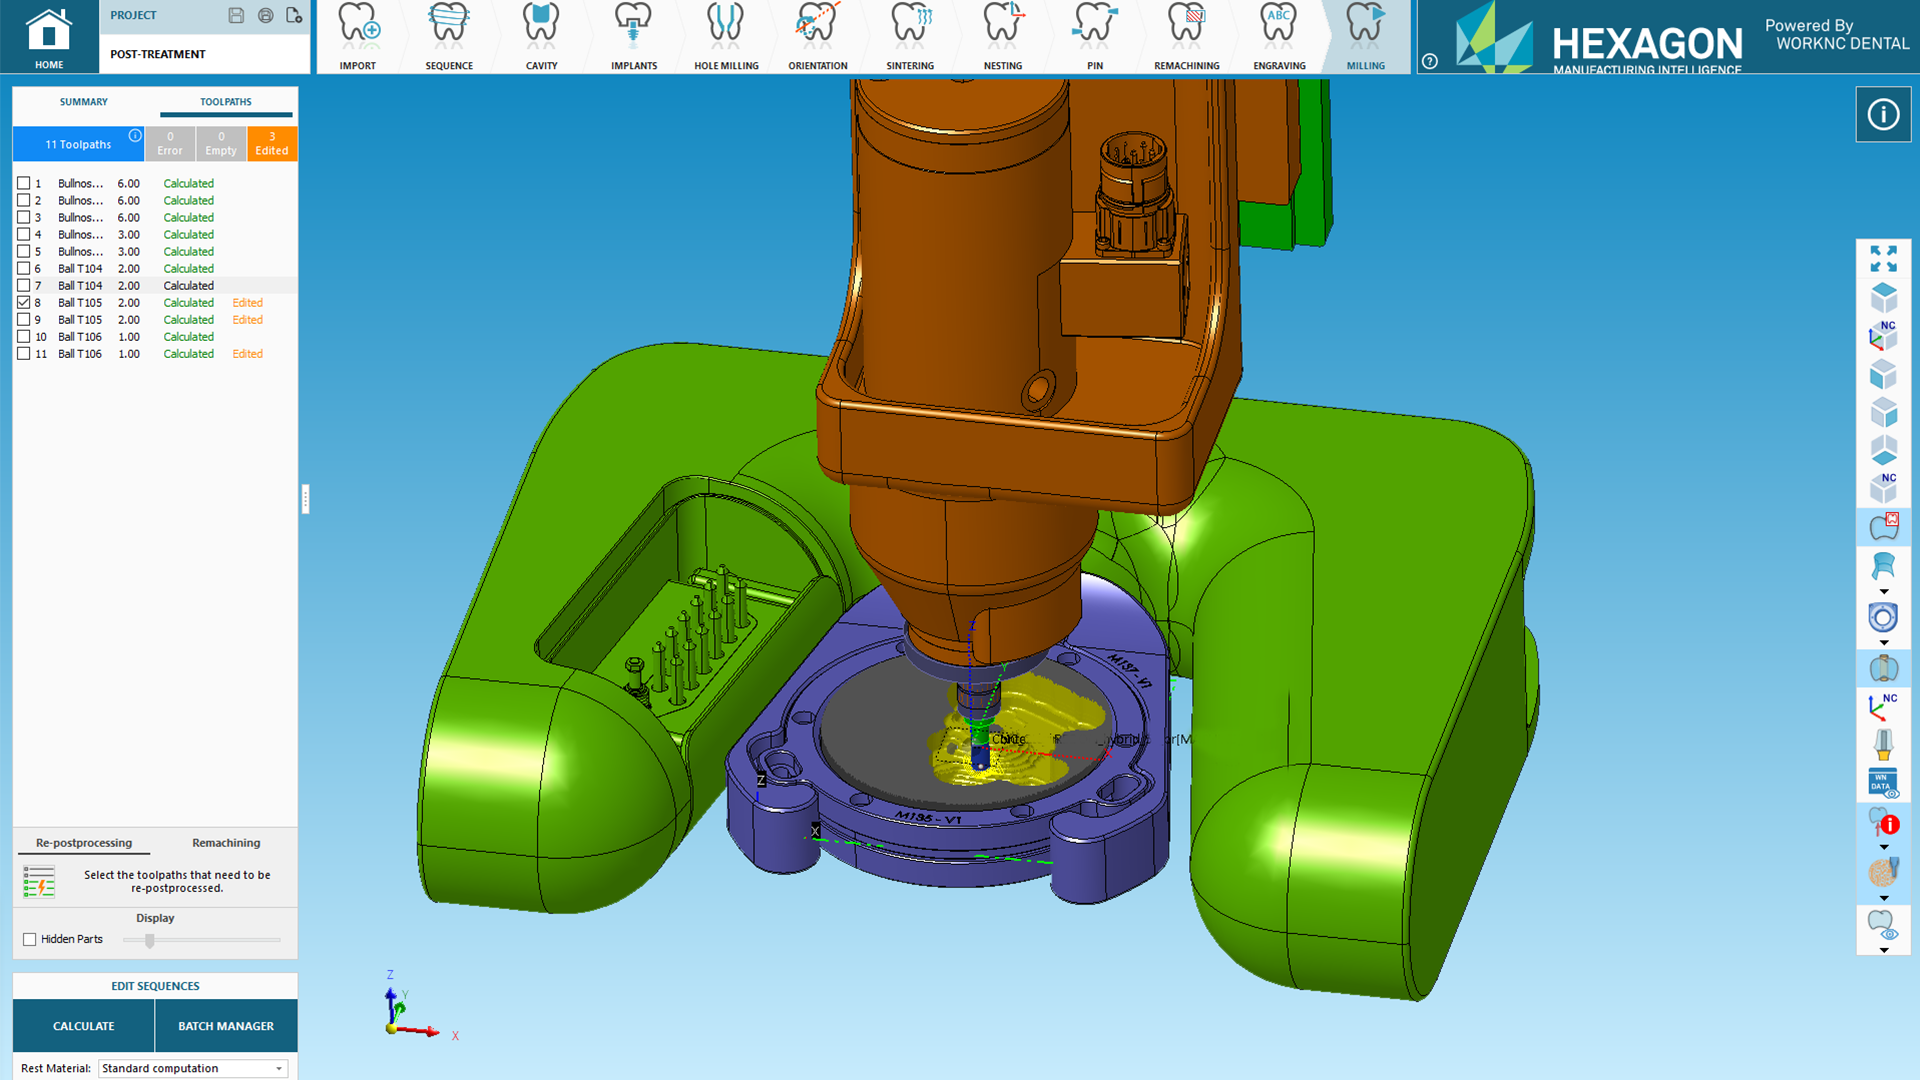Open the Import workflow step
Viewport: 1920px width, 1080px height.
(x=357, y=35)
